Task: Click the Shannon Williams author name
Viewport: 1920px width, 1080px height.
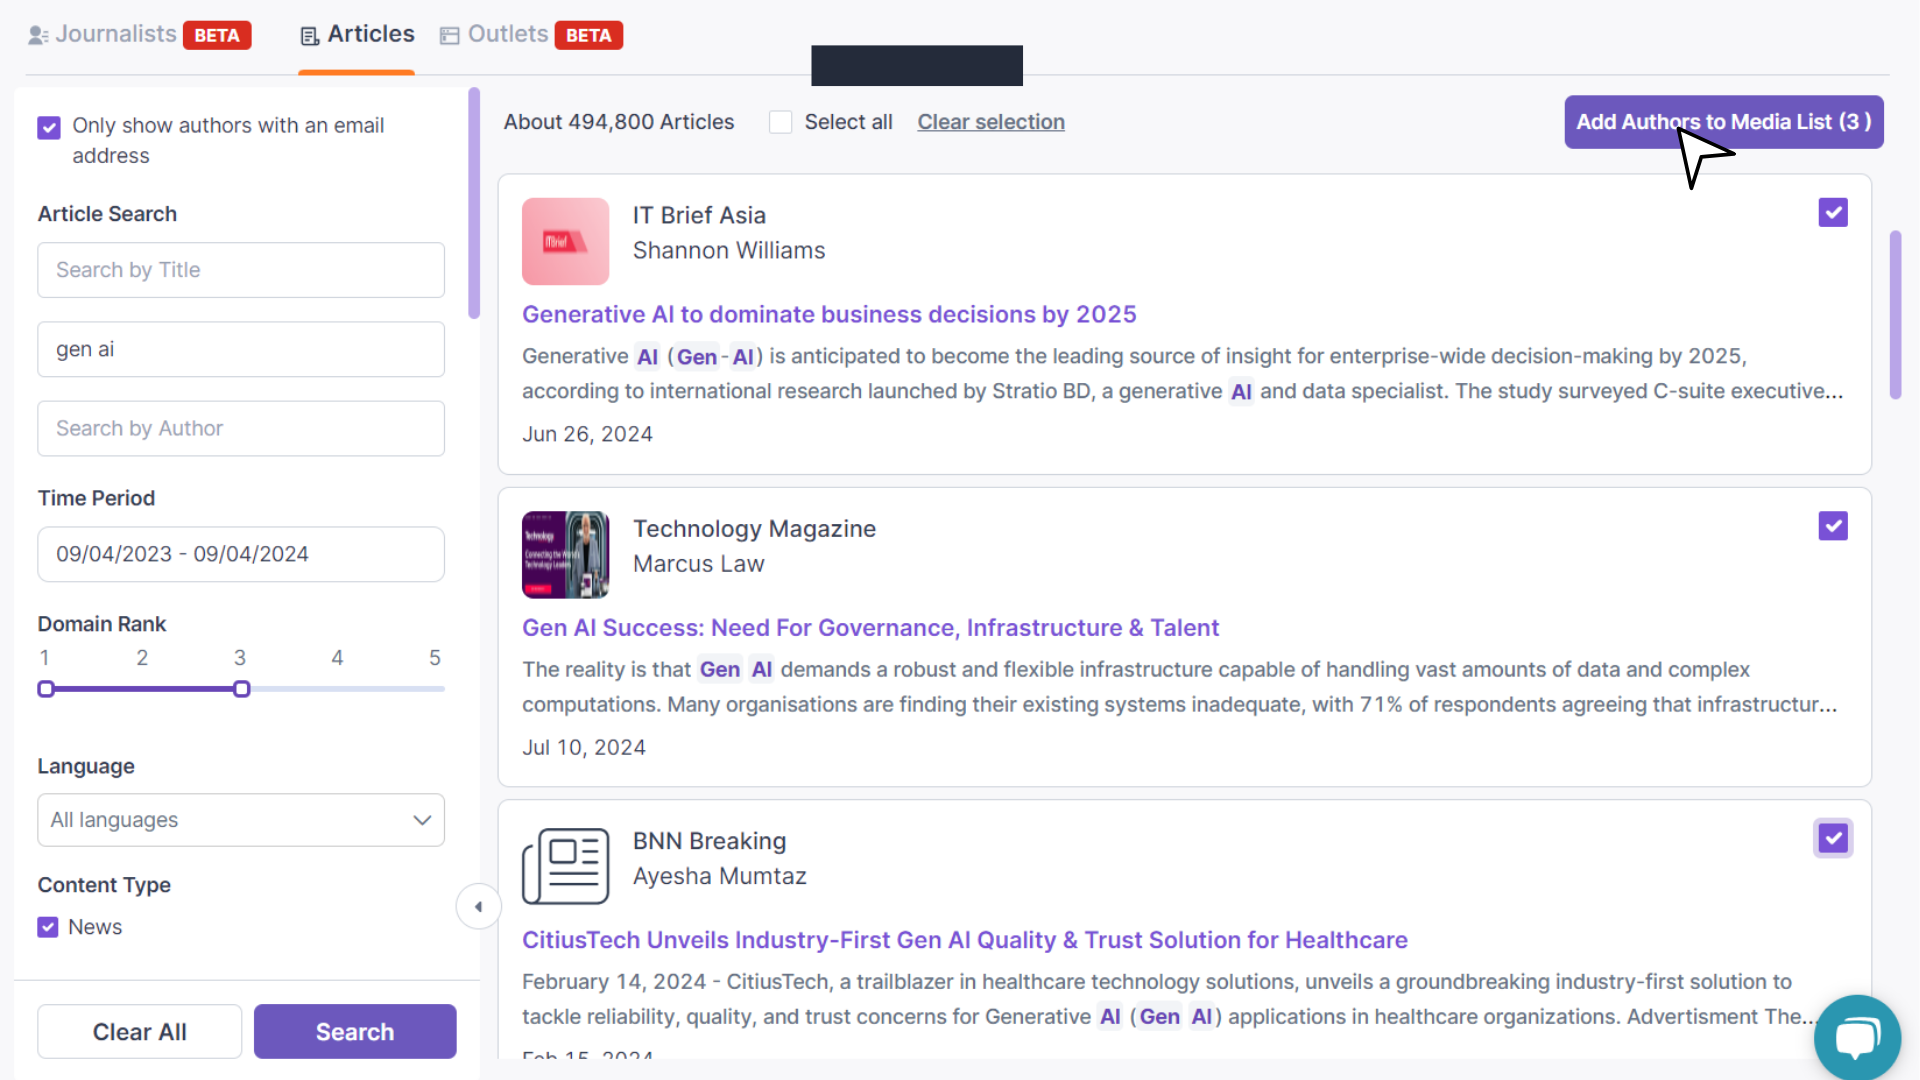Action: tap(729, 250)
